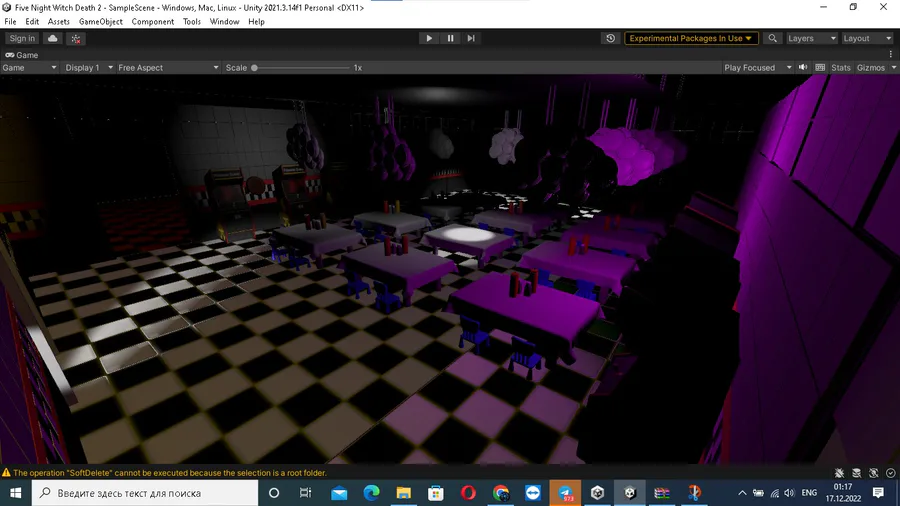
Task: Open Microsoft Store from the taskbar
Action: tap(436, 493)
